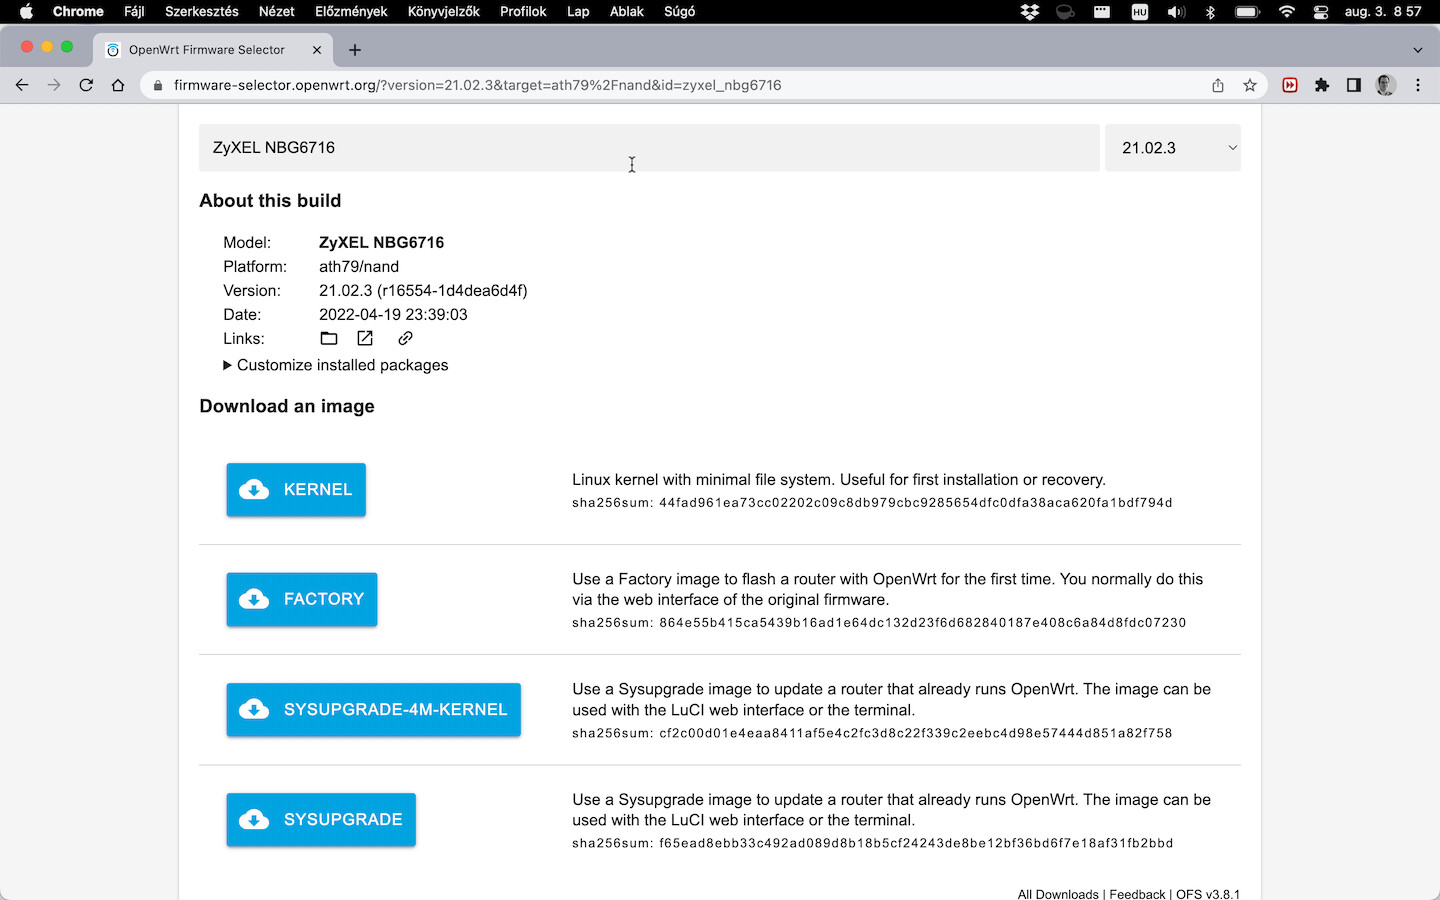Click the menu bar clock aug. 3. 8 57
Image resolution: width=1440 pixels, height=900 pixels.
click(x=1383, y=12)
